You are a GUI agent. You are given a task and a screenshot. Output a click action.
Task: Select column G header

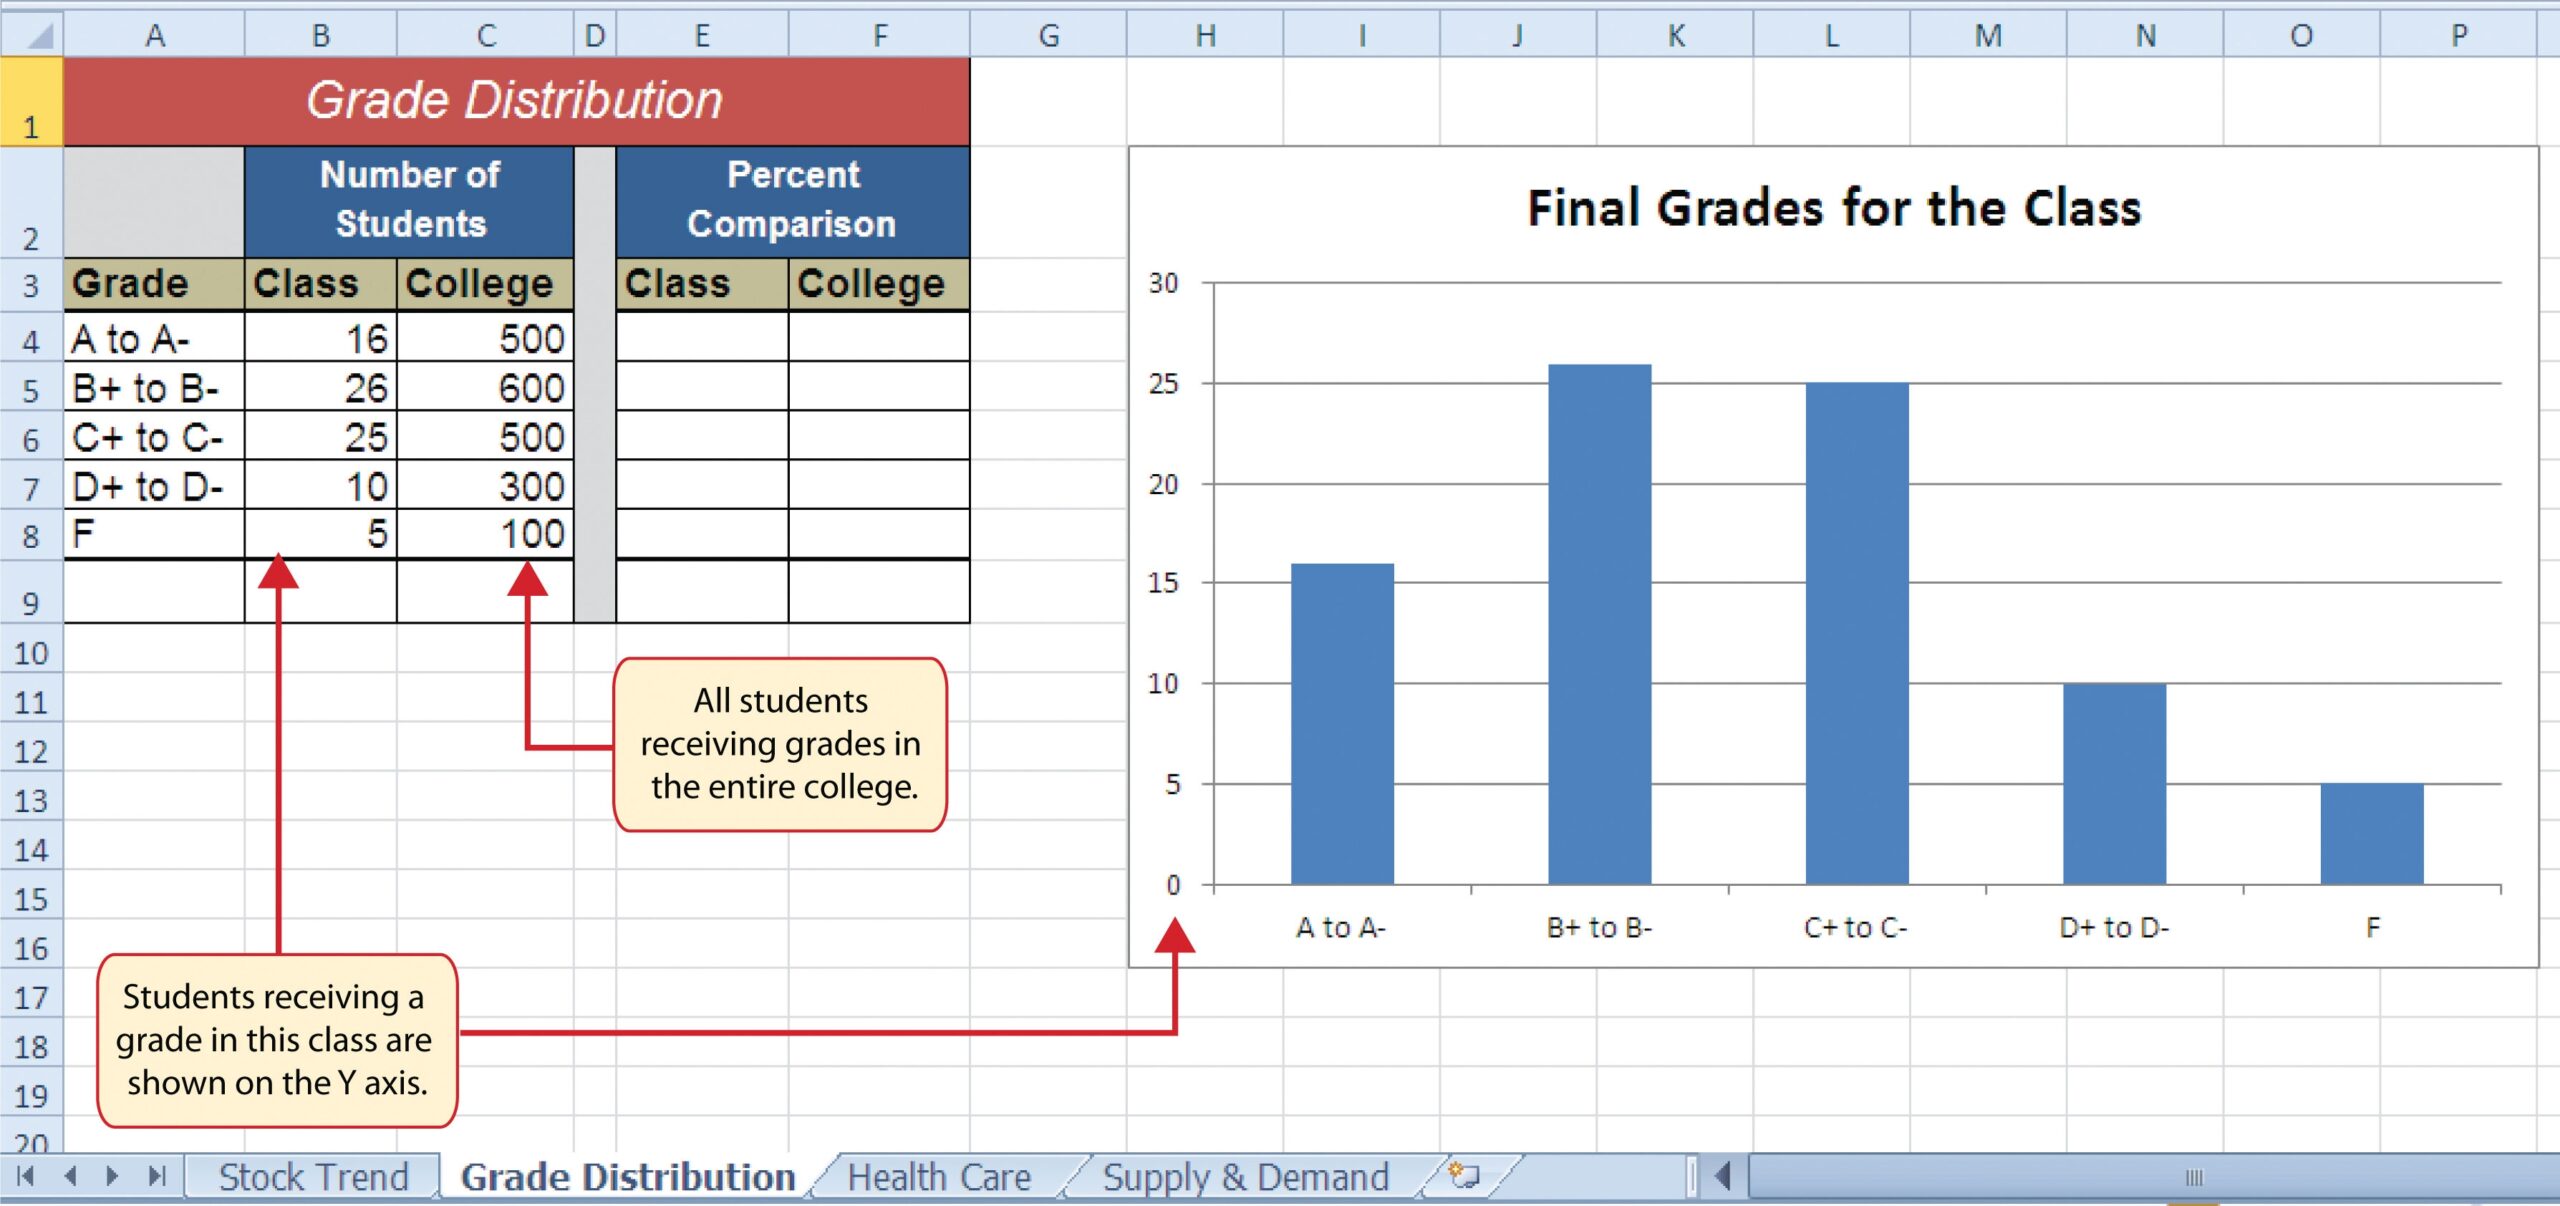(1048, 36)
